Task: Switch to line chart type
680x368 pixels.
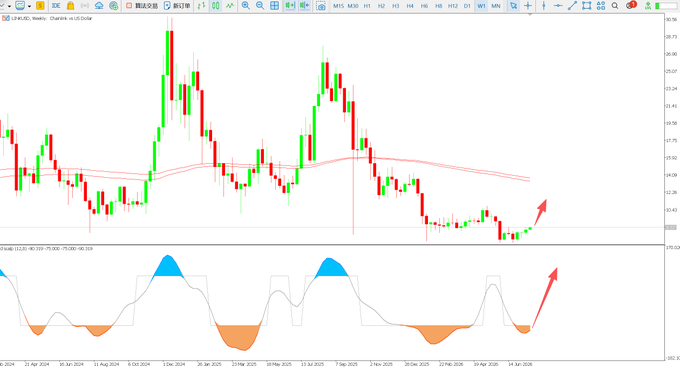Action: [x=230, y=6]
